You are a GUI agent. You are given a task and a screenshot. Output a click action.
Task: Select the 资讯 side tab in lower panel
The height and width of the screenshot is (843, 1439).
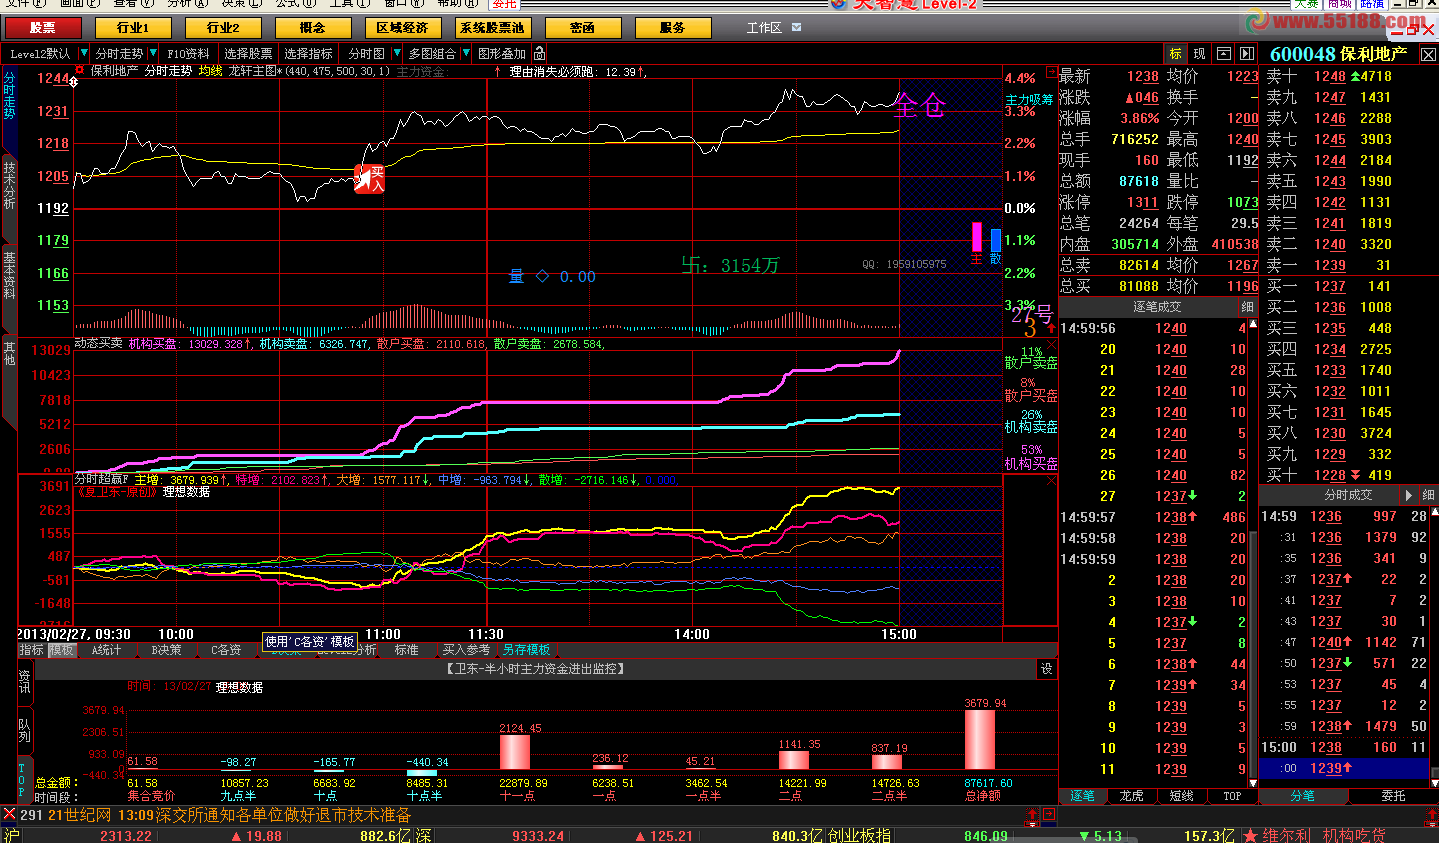[24, 682]
